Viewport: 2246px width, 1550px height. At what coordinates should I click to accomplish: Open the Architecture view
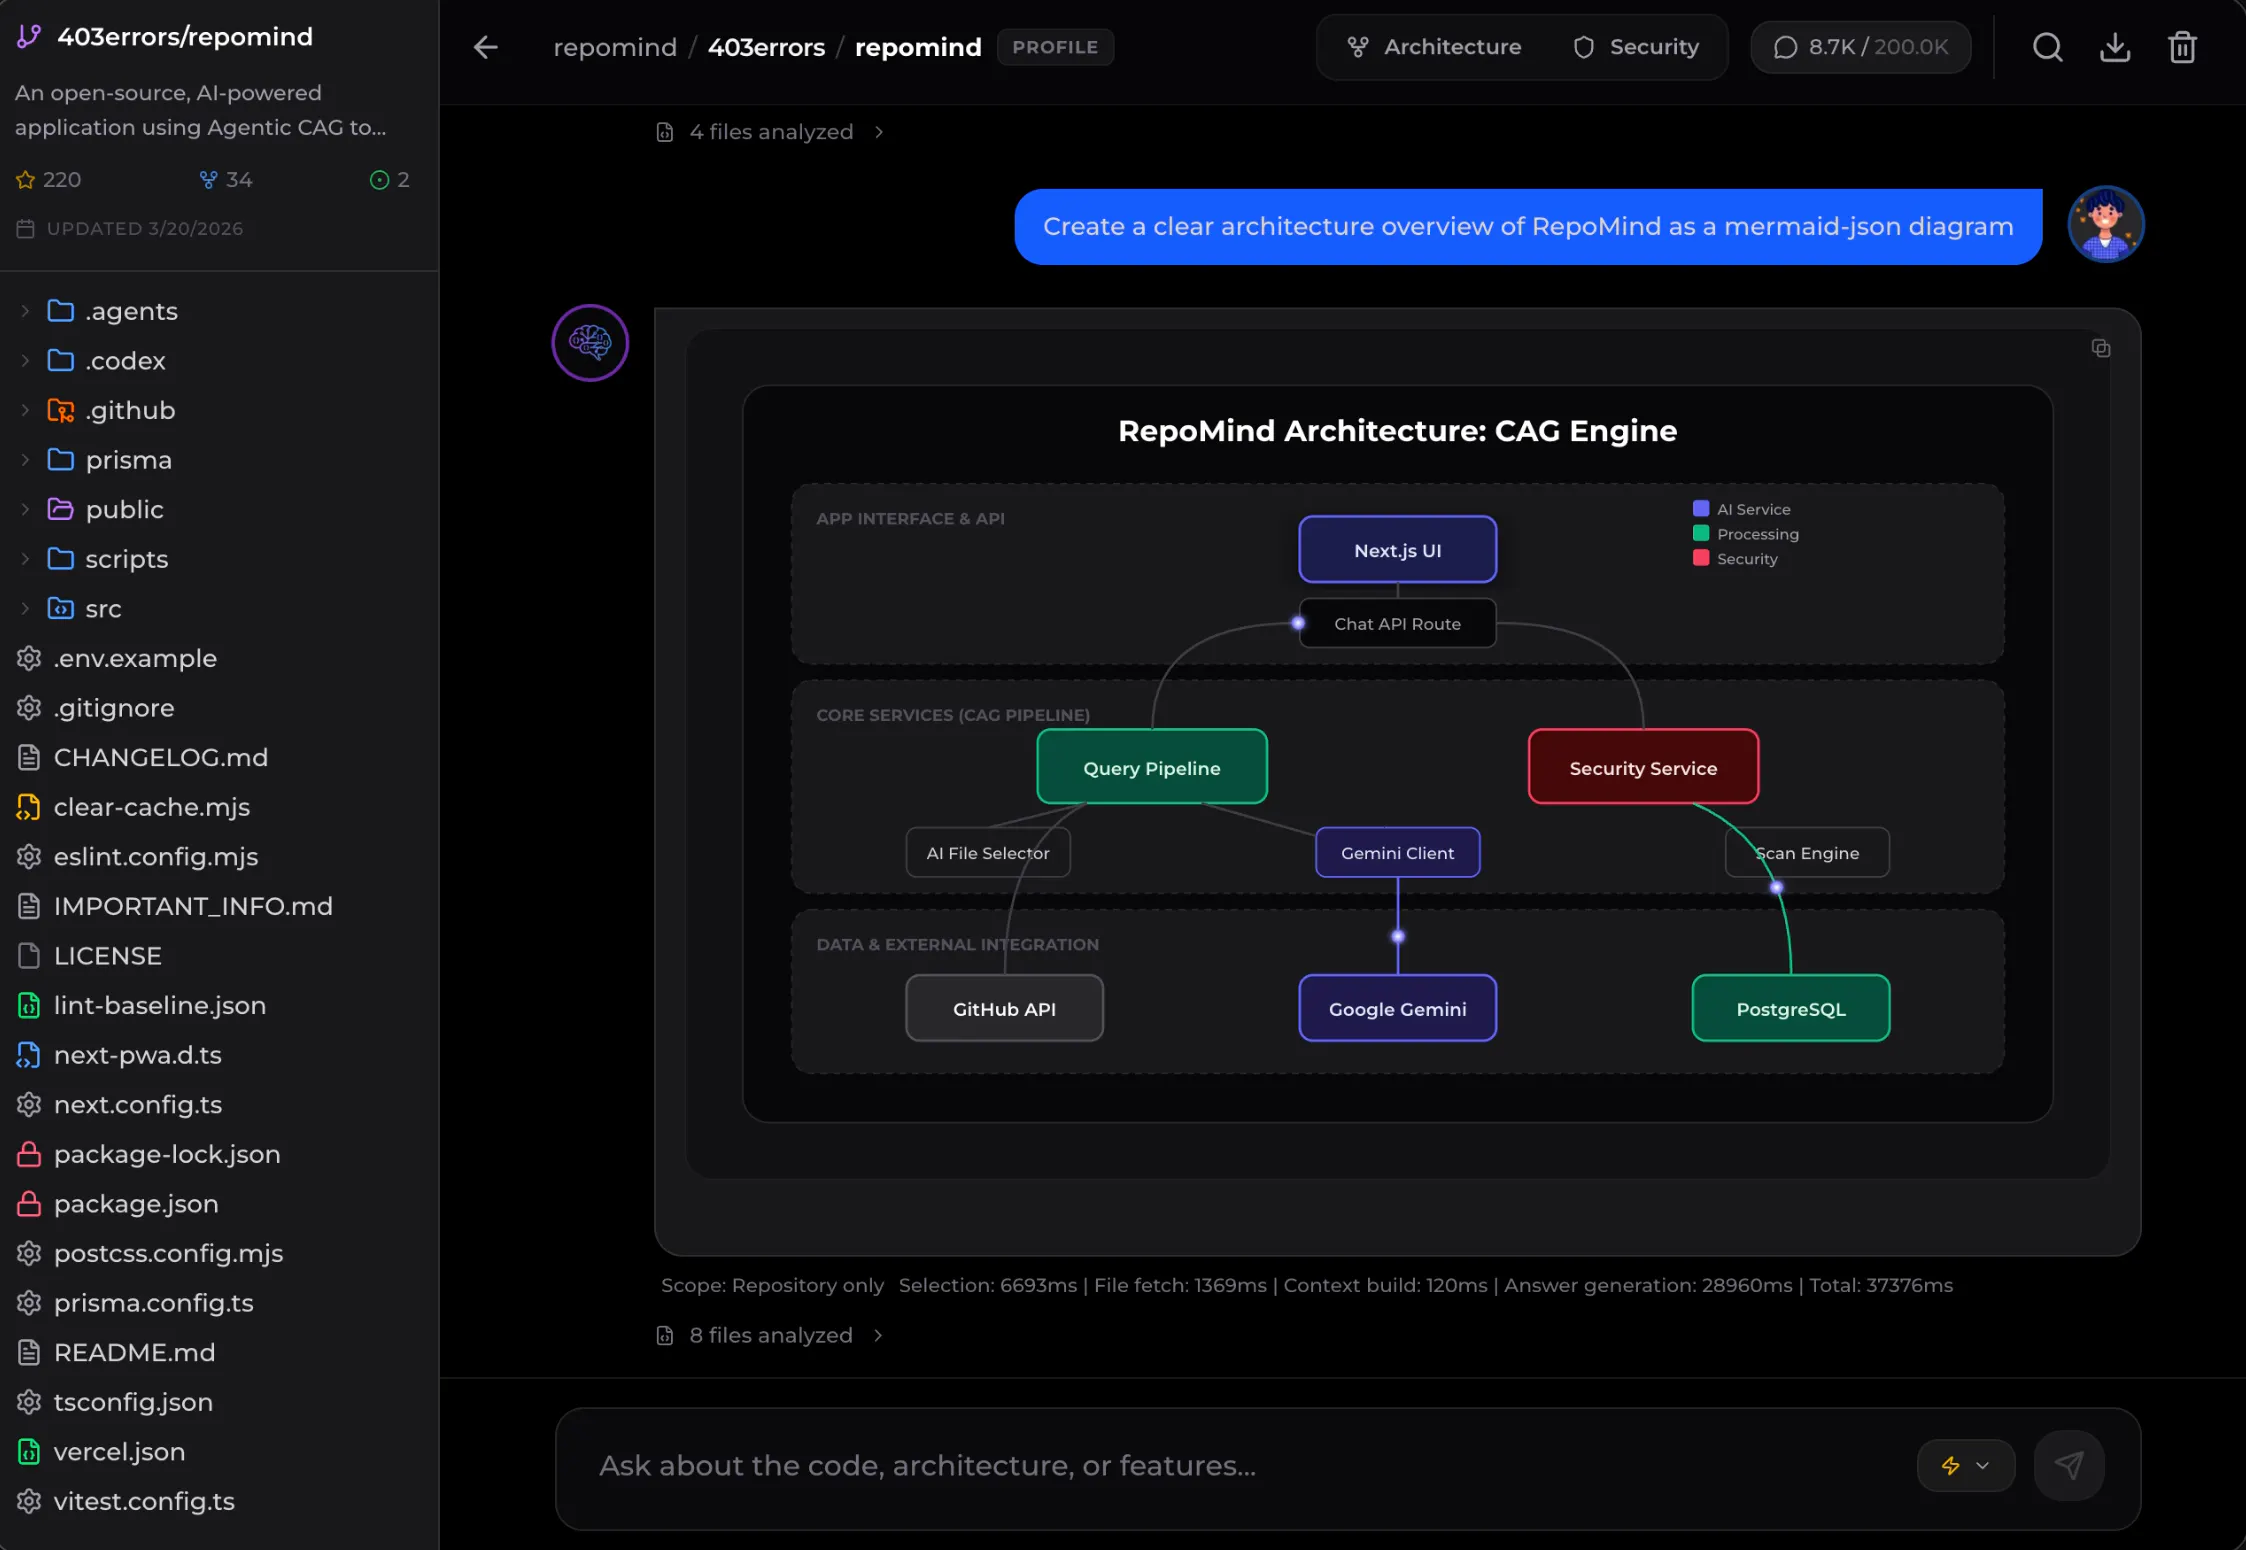tap(1434, 47)
